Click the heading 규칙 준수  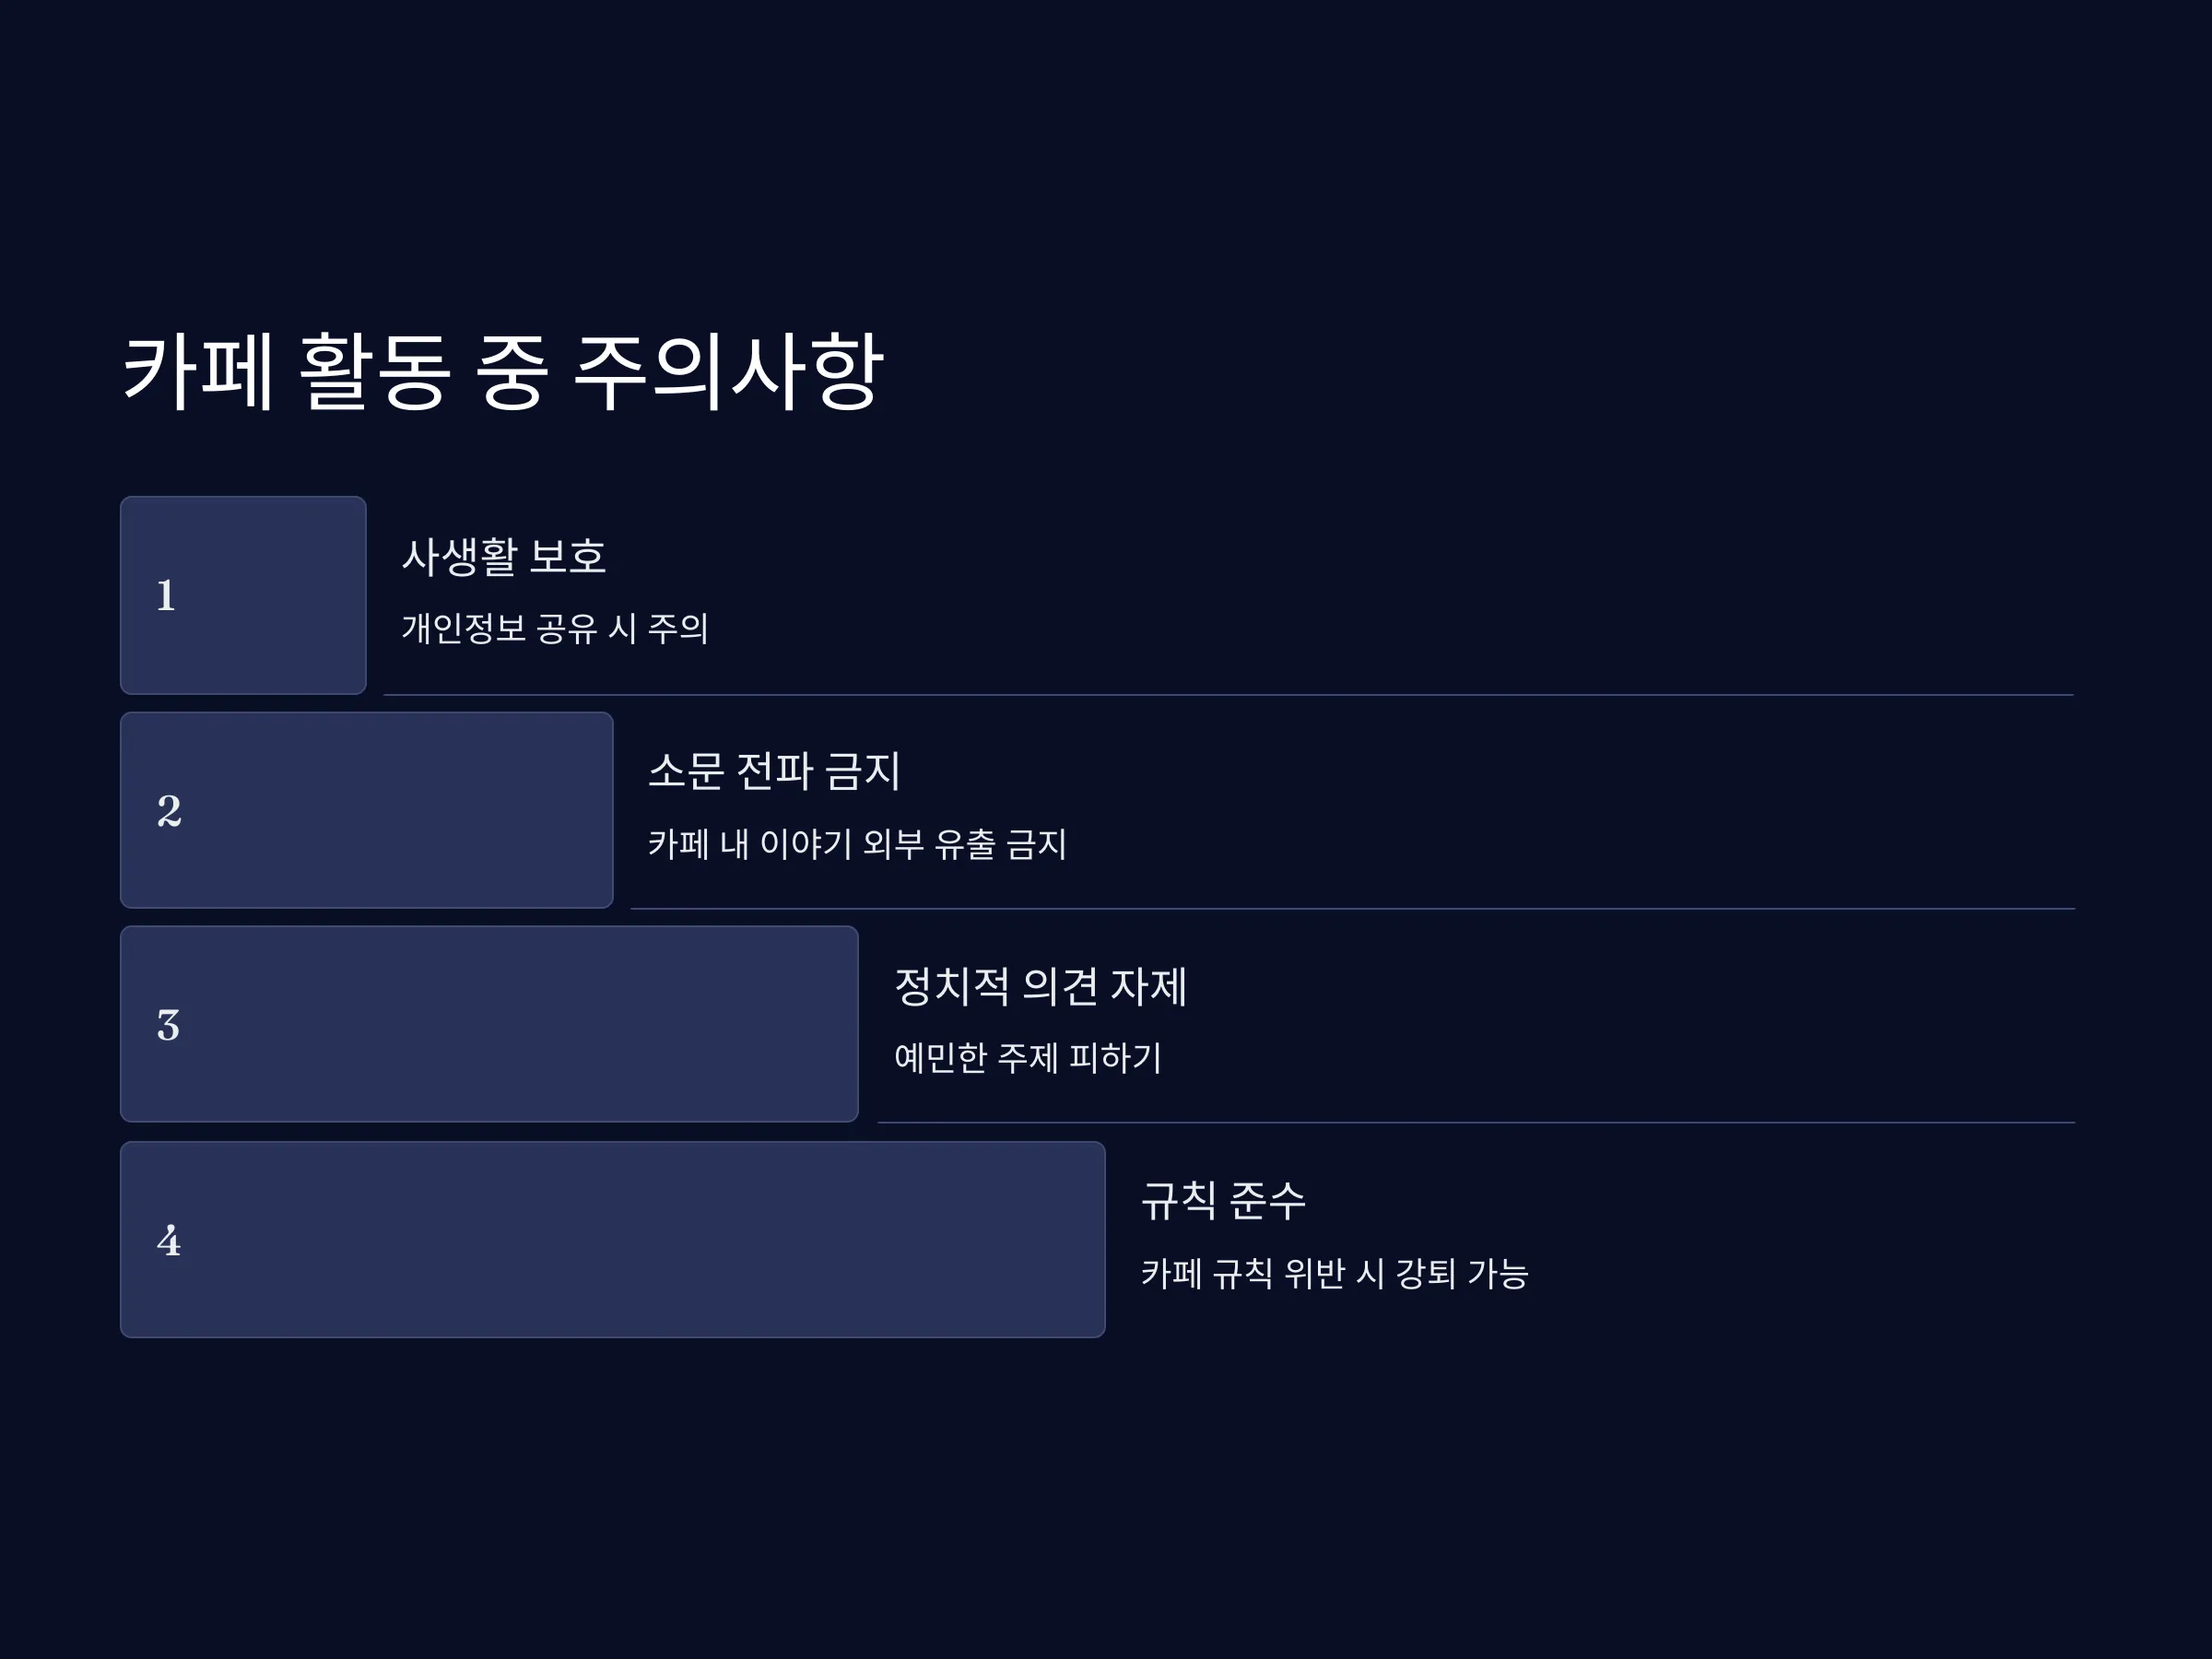(1224, 1200)
